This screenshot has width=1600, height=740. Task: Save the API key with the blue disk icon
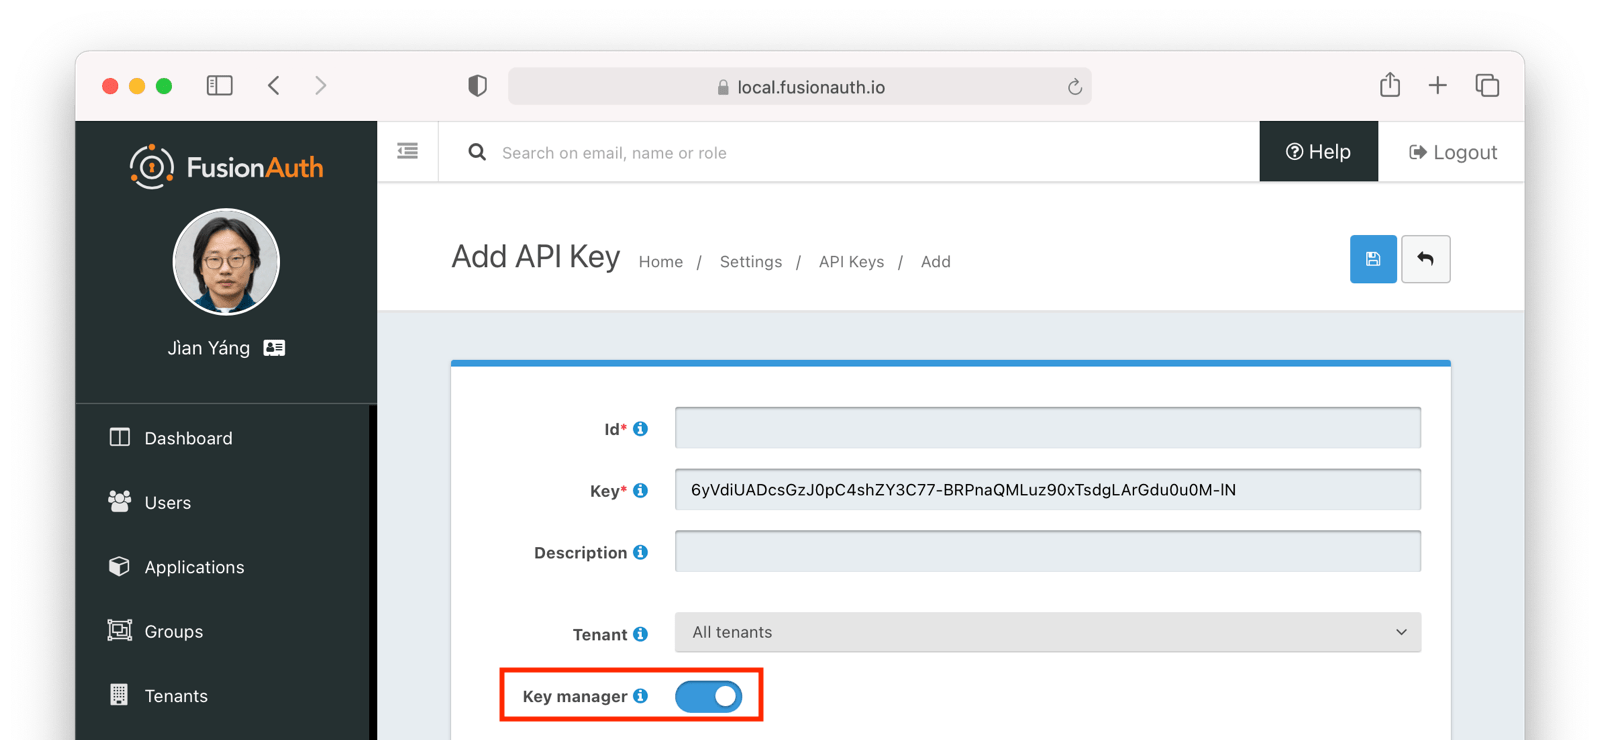coord(1373,259)
